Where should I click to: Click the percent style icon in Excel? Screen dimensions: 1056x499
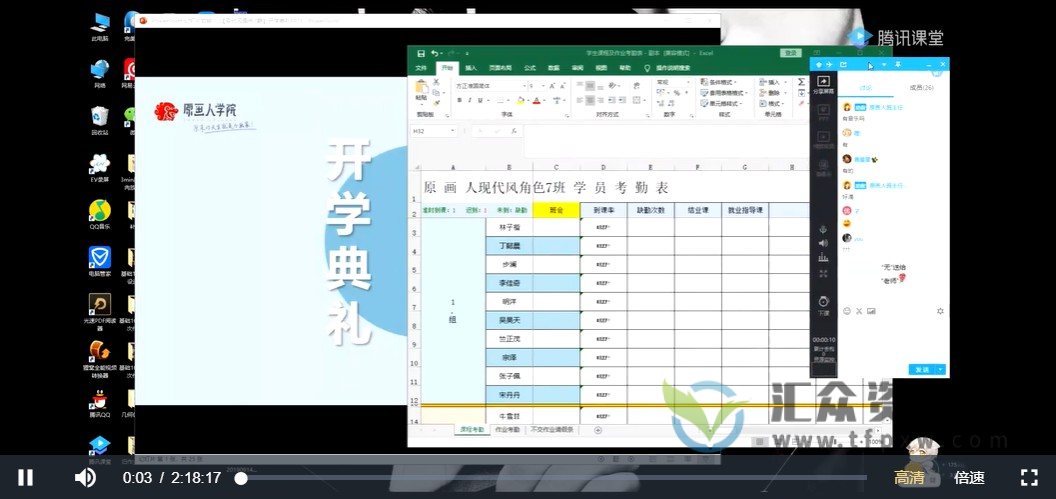[677, 93]
